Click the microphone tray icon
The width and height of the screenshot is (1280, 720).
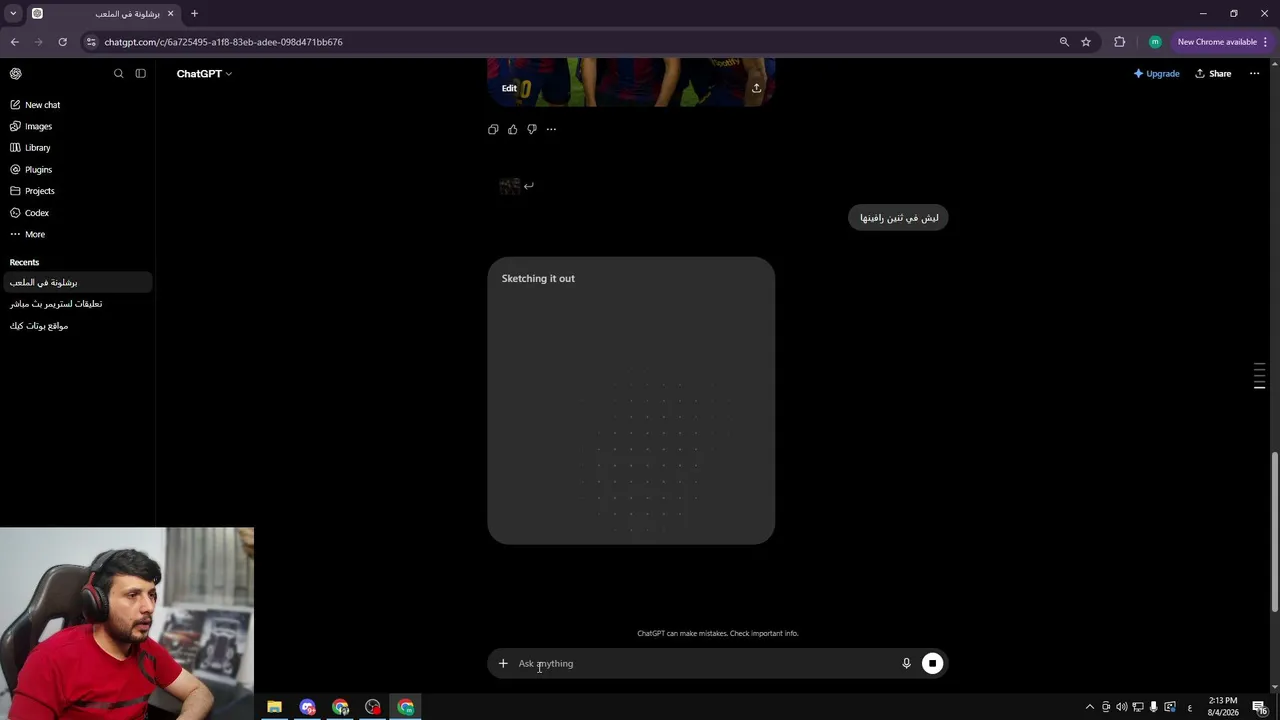(1153, 707)
